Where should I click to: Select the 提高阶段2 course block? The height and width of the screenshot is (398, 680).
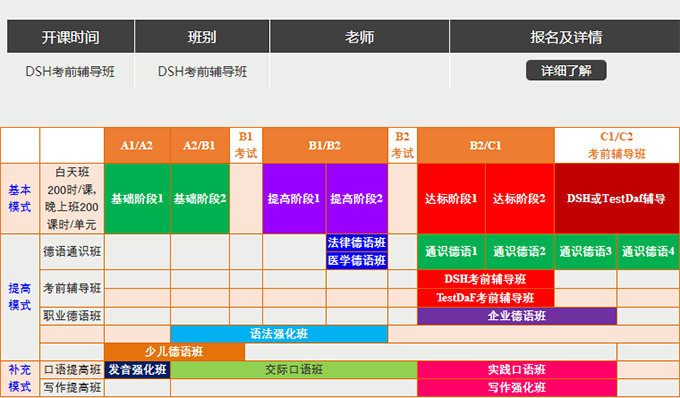356,199
